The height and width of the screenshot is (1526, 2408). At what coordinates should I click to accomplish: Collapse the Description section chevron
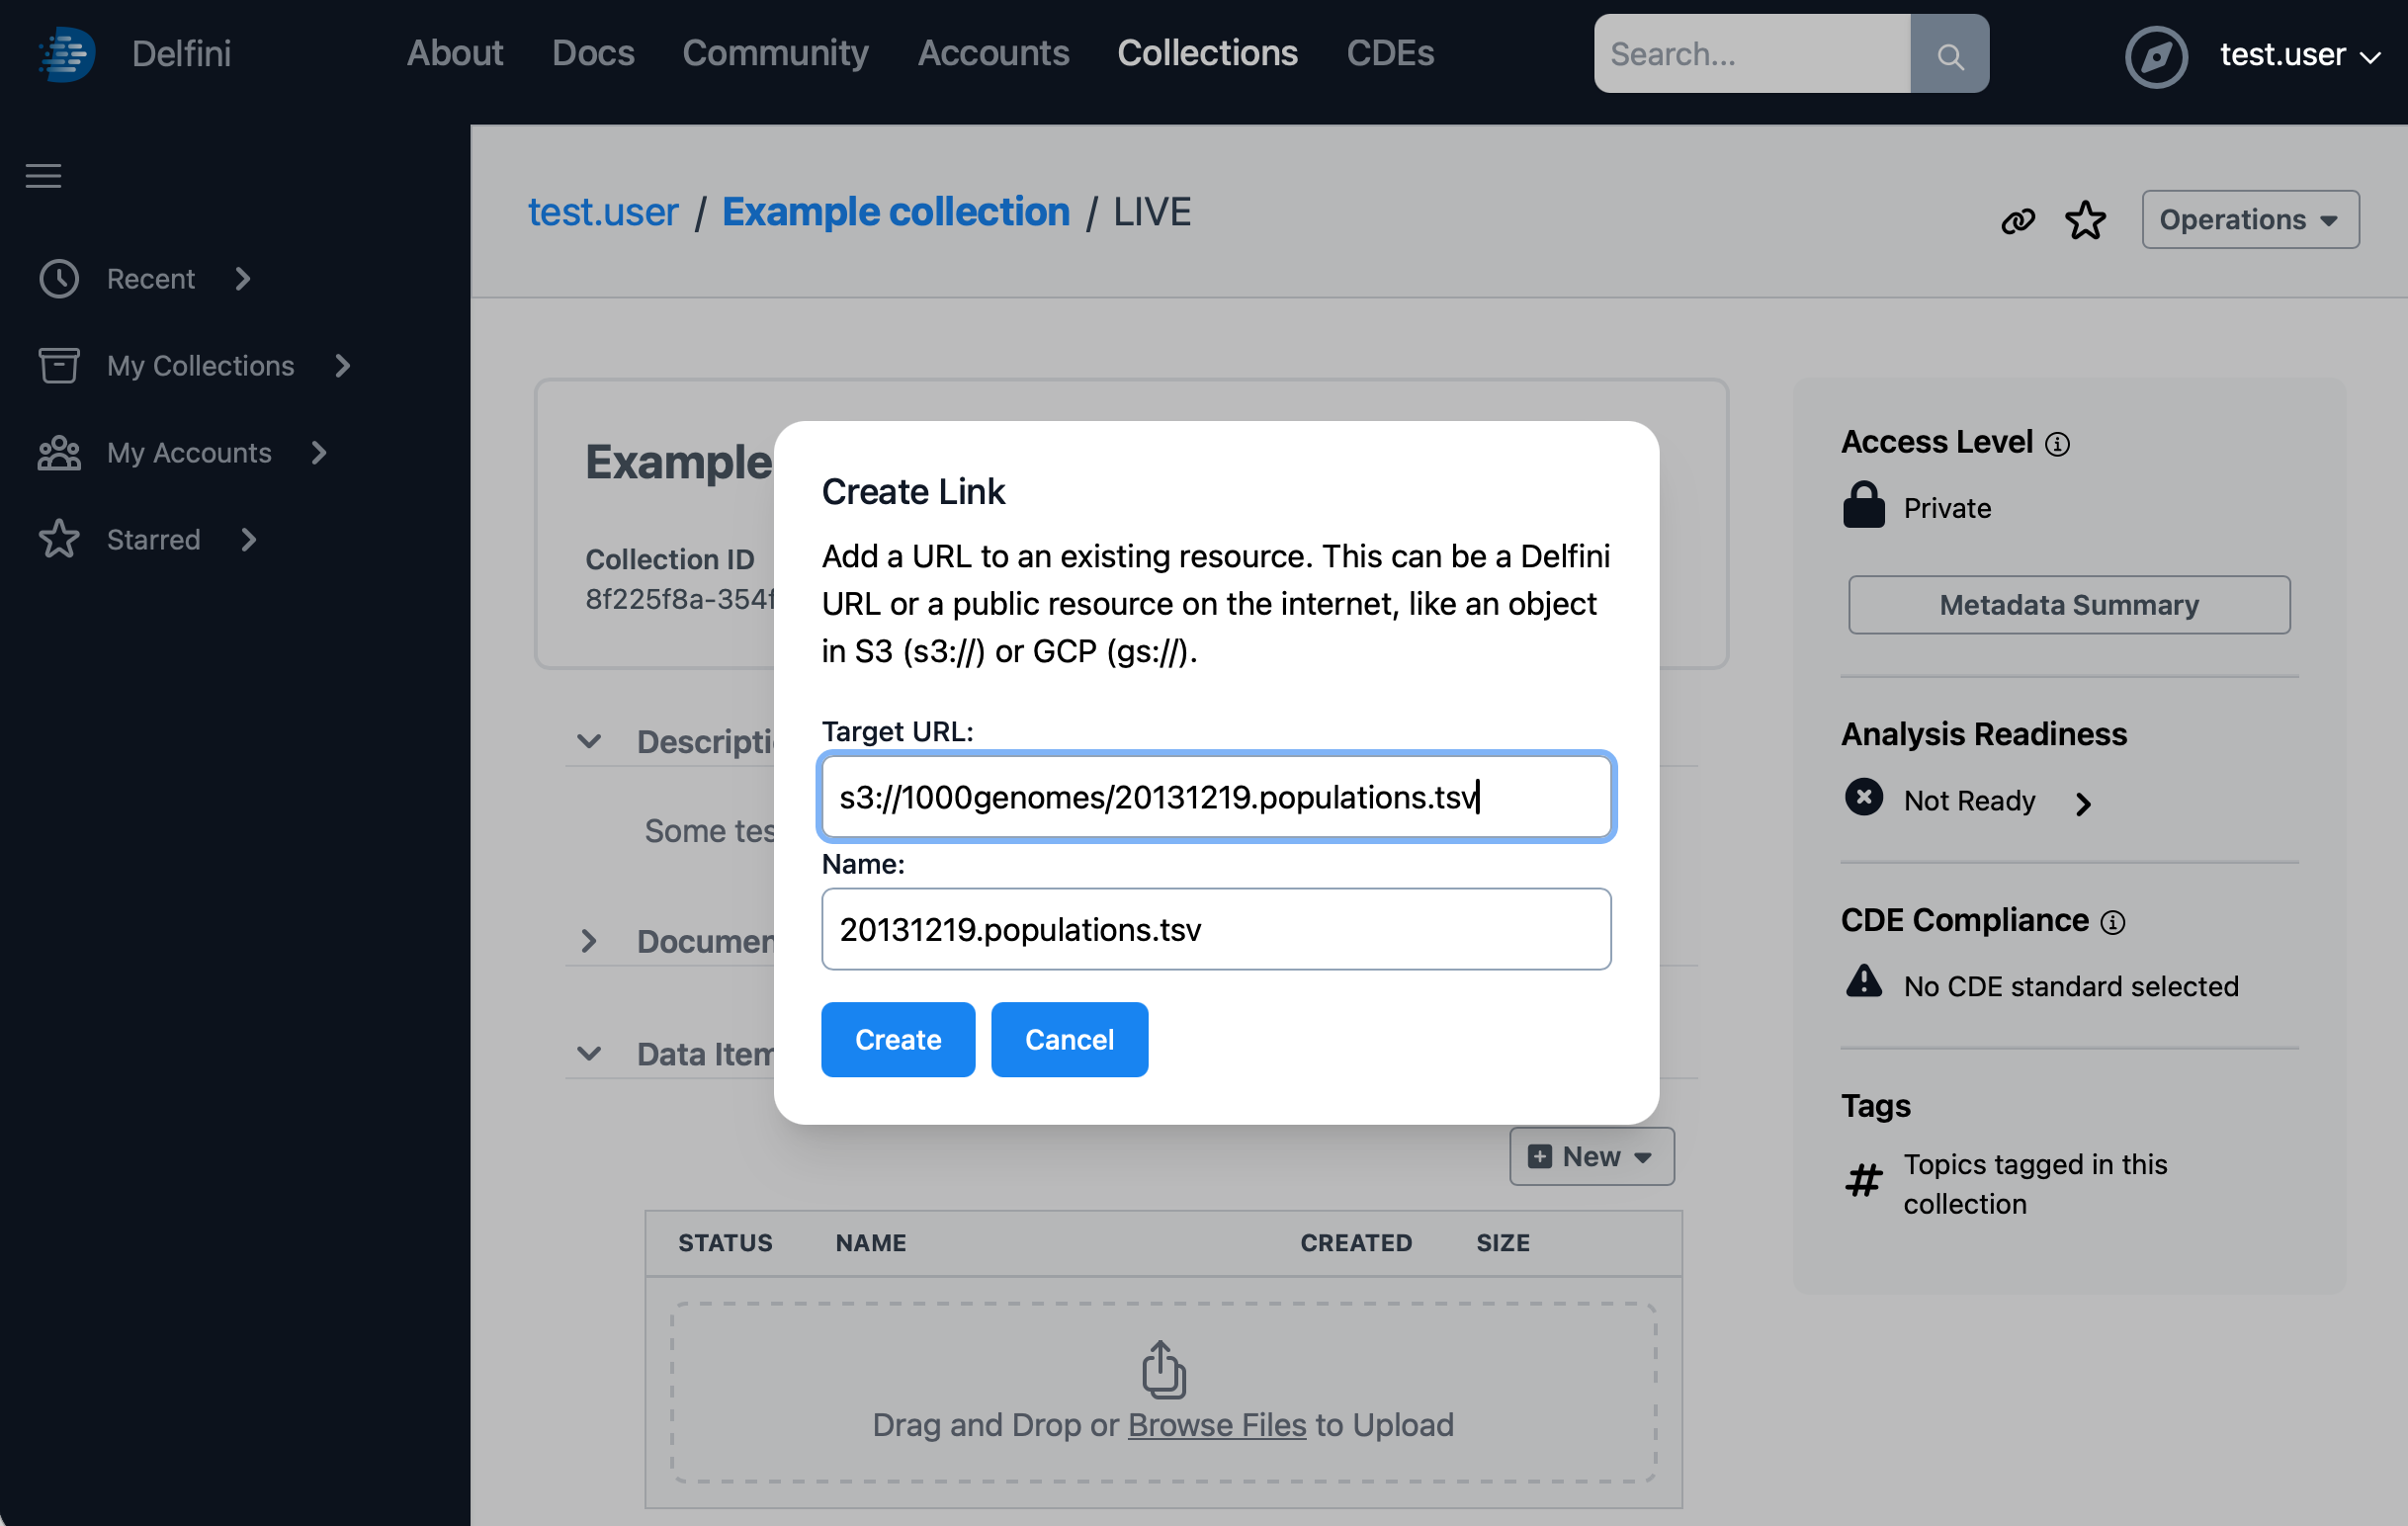589,742
